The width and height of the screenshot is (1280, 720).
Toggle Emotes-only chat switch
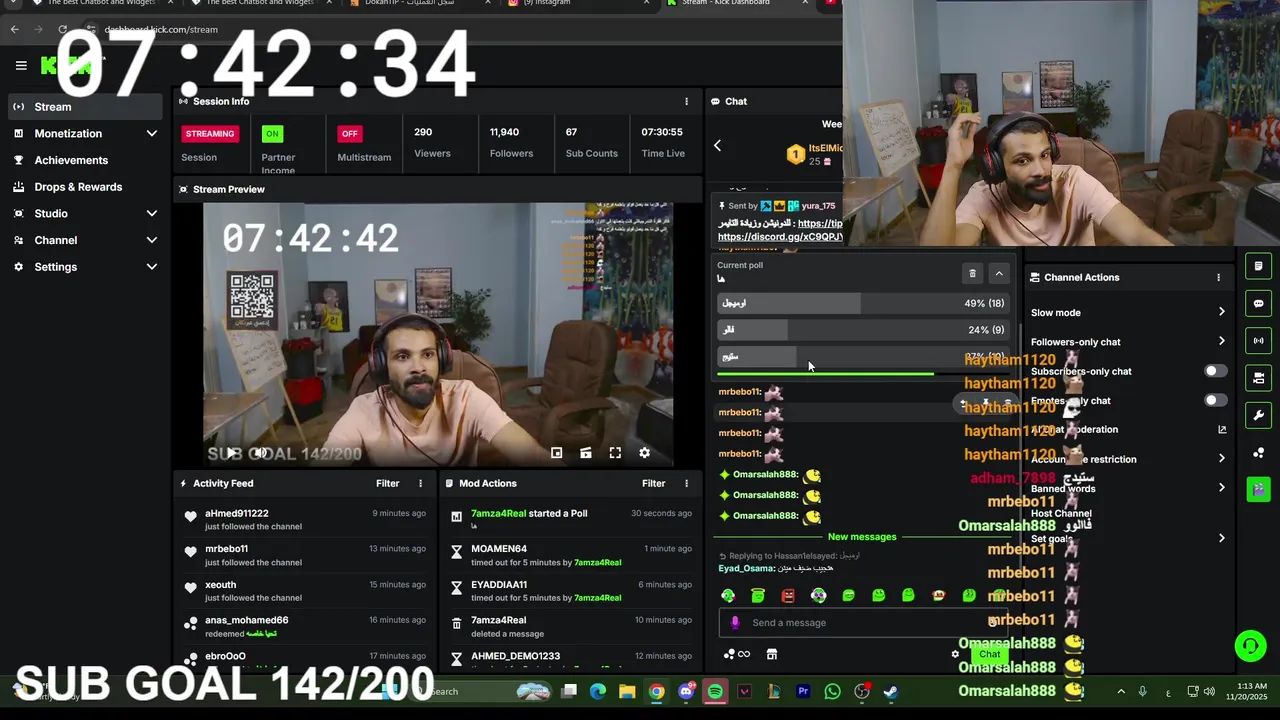tap(1215, 400)
